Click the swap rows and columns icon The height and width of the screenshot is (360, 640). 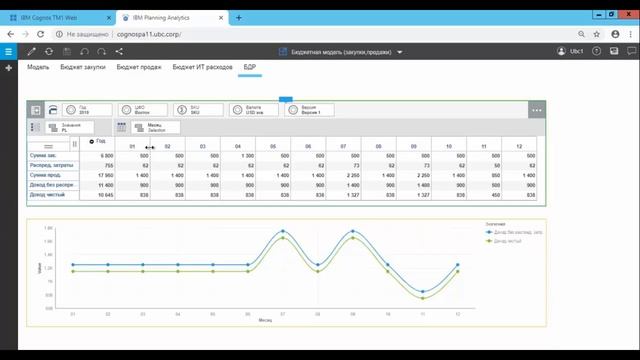pyautogui.click(x=53, y=110)
